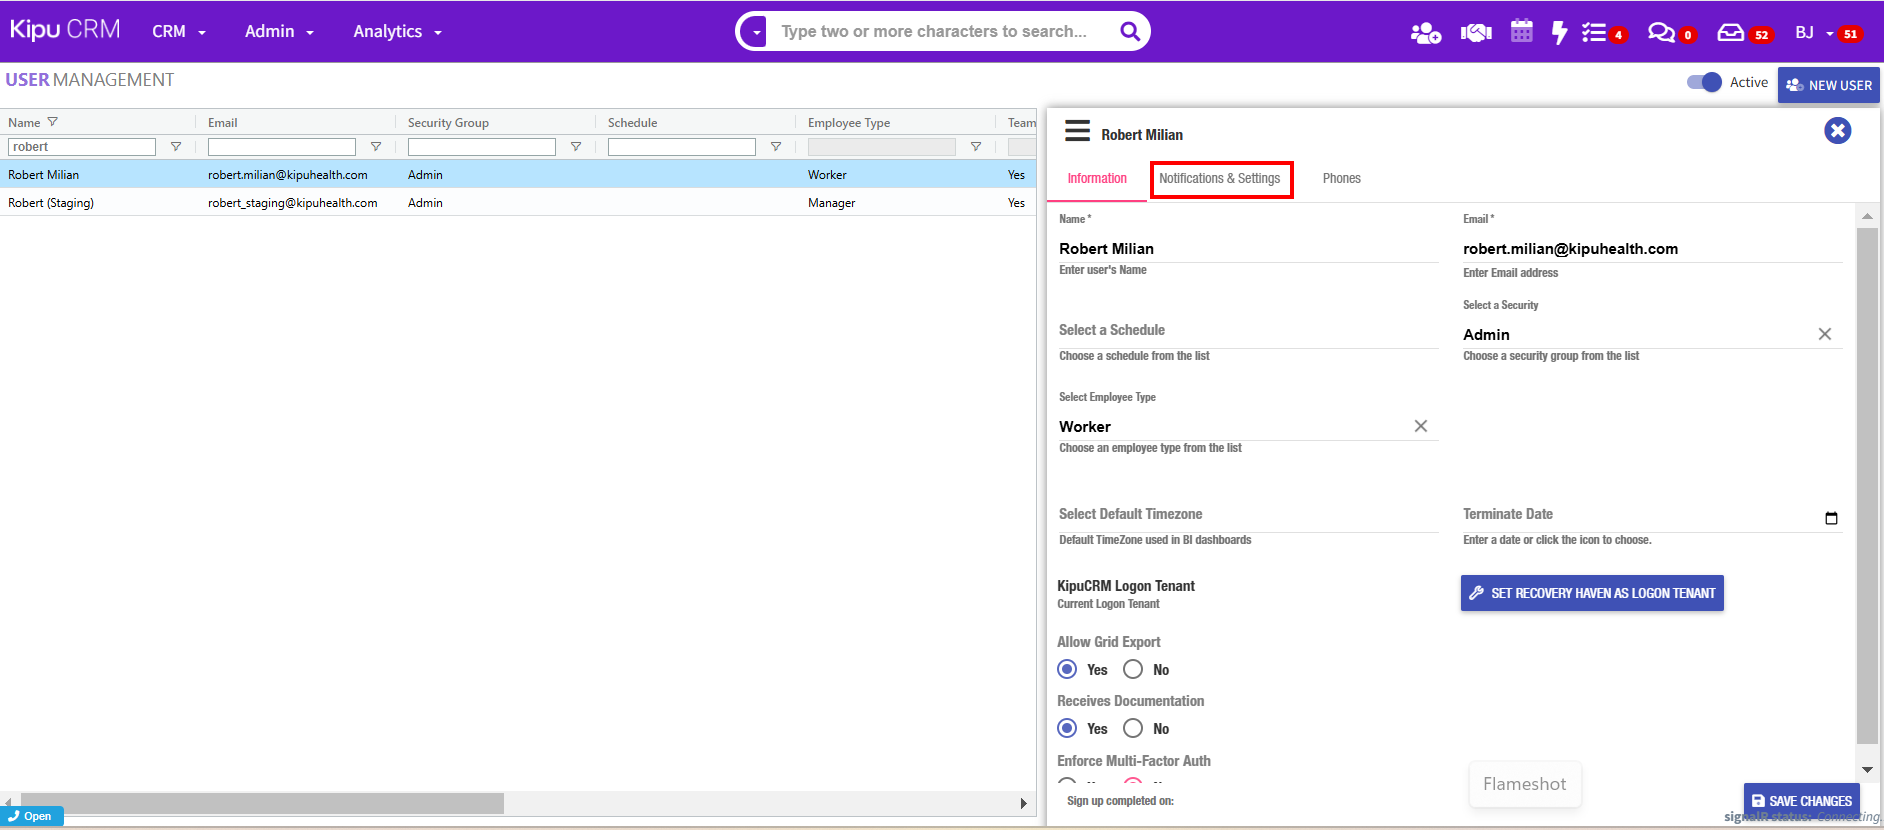Screen dimensions: 1884x830
Task: Open the Select Default Timezone dropdown
Action: (x=1247, y=515)
